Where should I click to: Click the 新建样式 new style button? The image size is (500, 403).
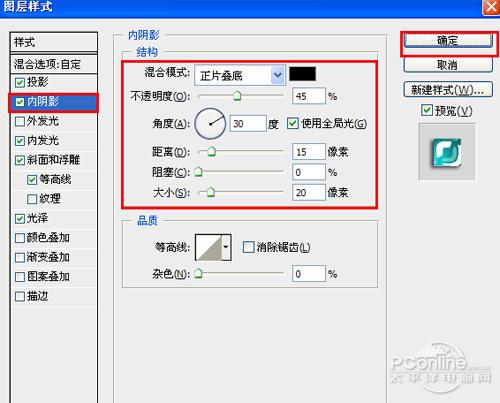[448, 89]
